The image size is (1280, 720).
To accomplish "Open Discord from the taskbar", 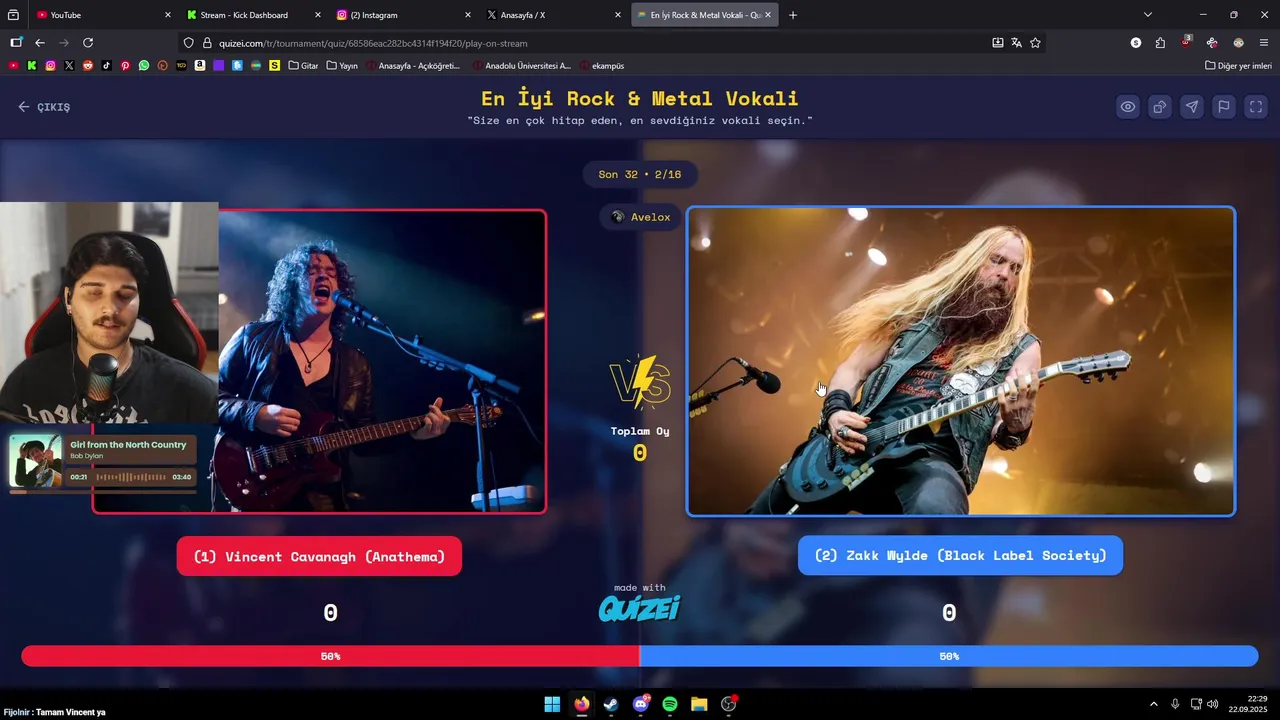I will 641,704.
